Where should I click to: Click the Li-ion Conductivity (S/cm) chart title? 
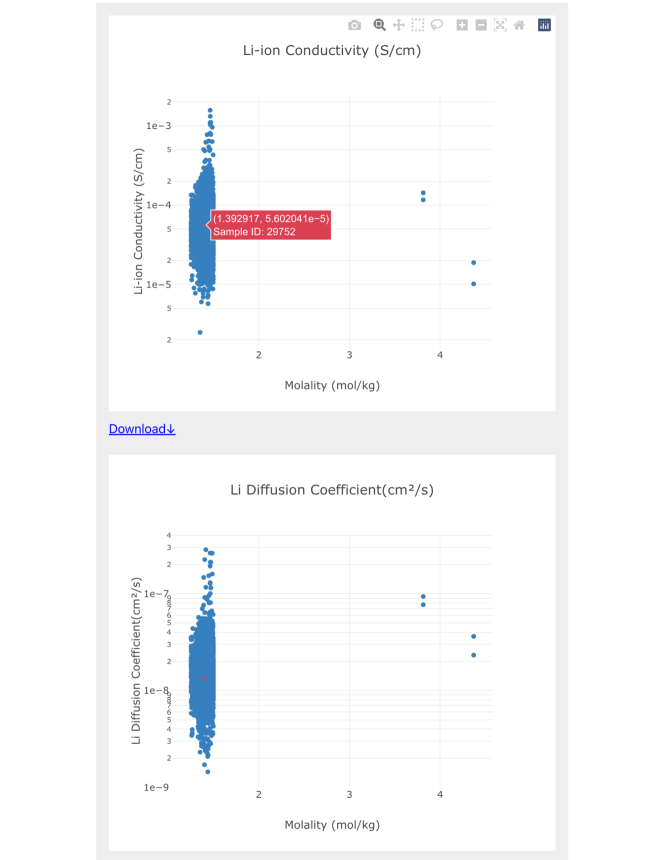[x=332, y=50]
